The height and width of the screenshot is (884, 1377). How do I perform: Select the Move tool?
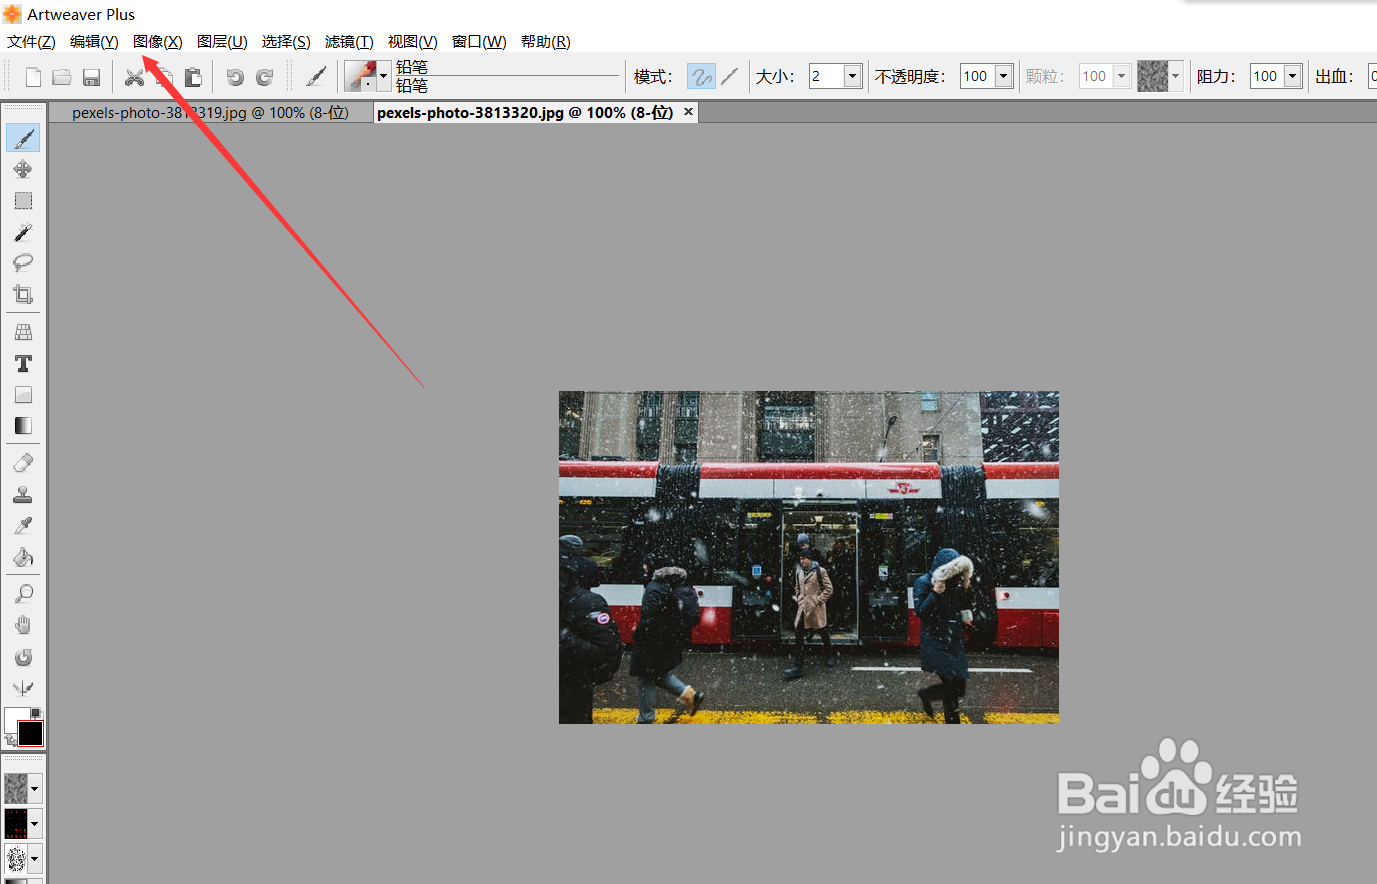click(x=23, y=169)
